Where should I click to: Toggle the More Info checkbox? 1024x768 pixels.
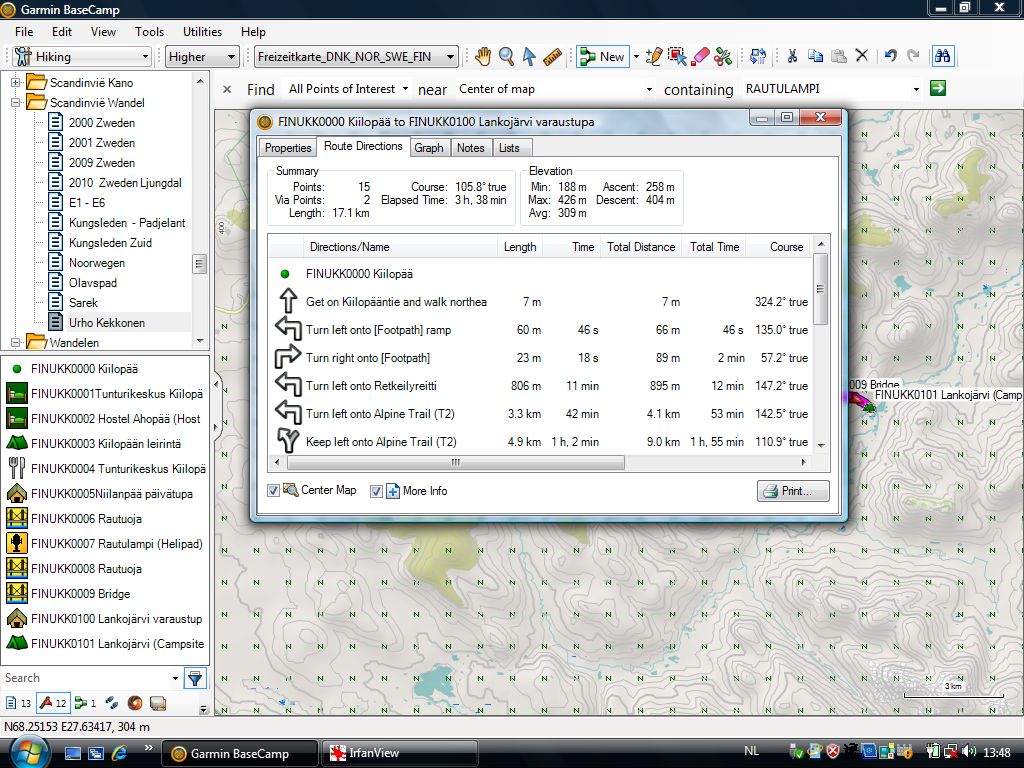click(377, 491)
